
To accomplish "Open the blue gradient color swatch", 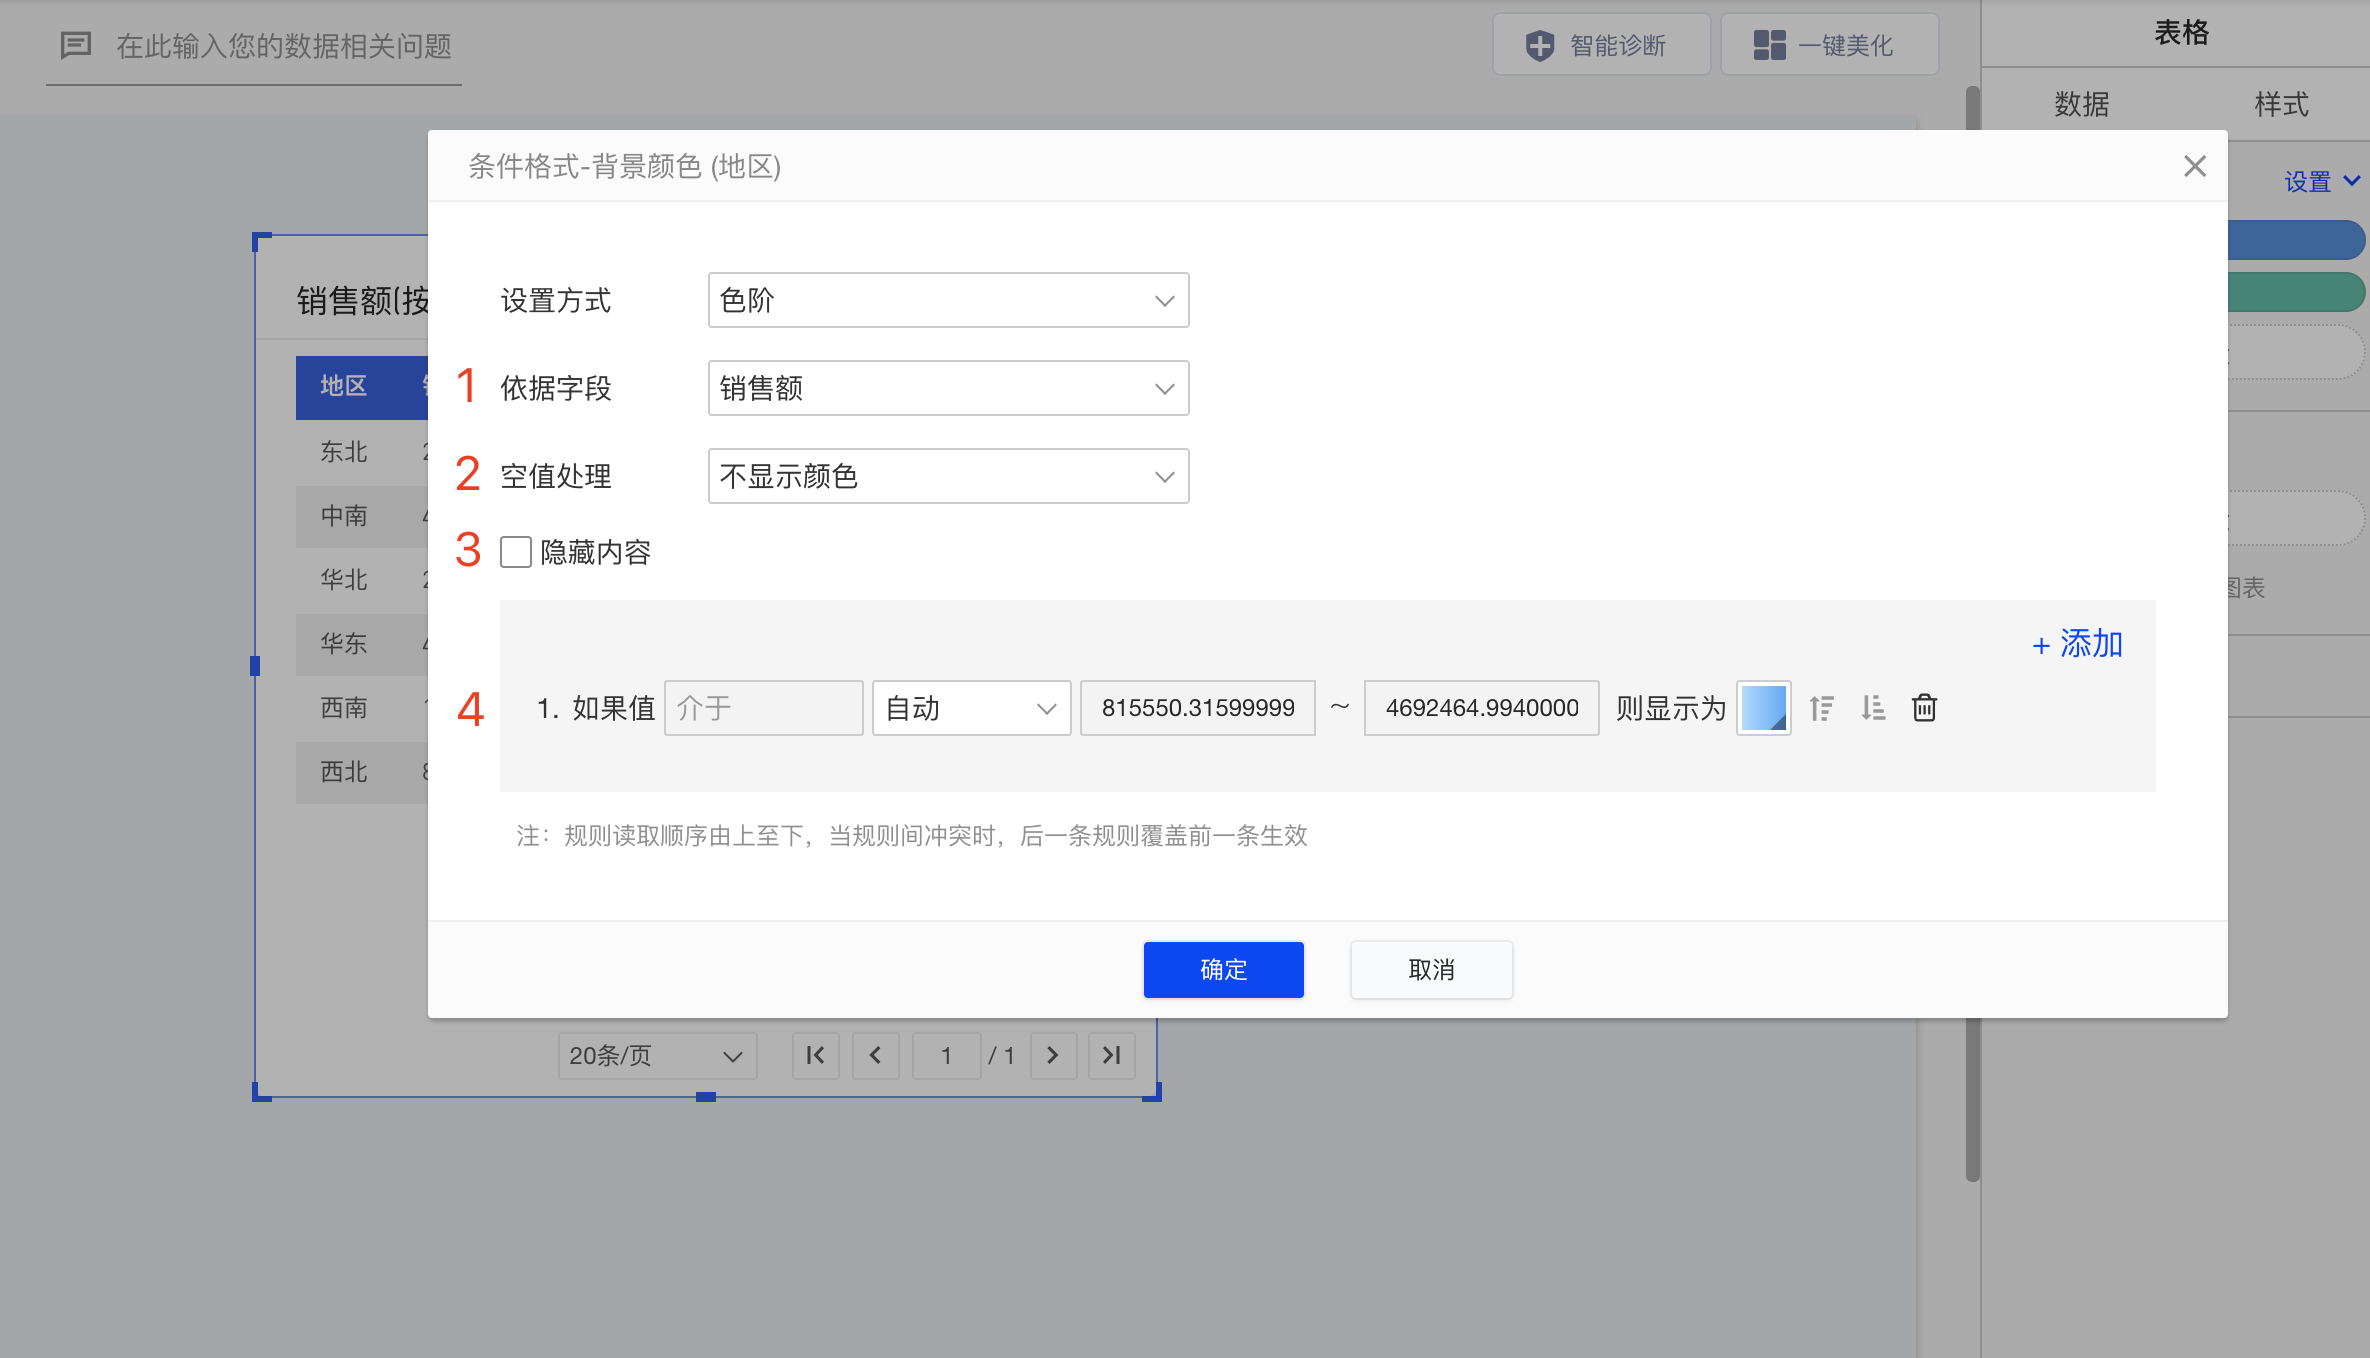I will coord(1763,708).
